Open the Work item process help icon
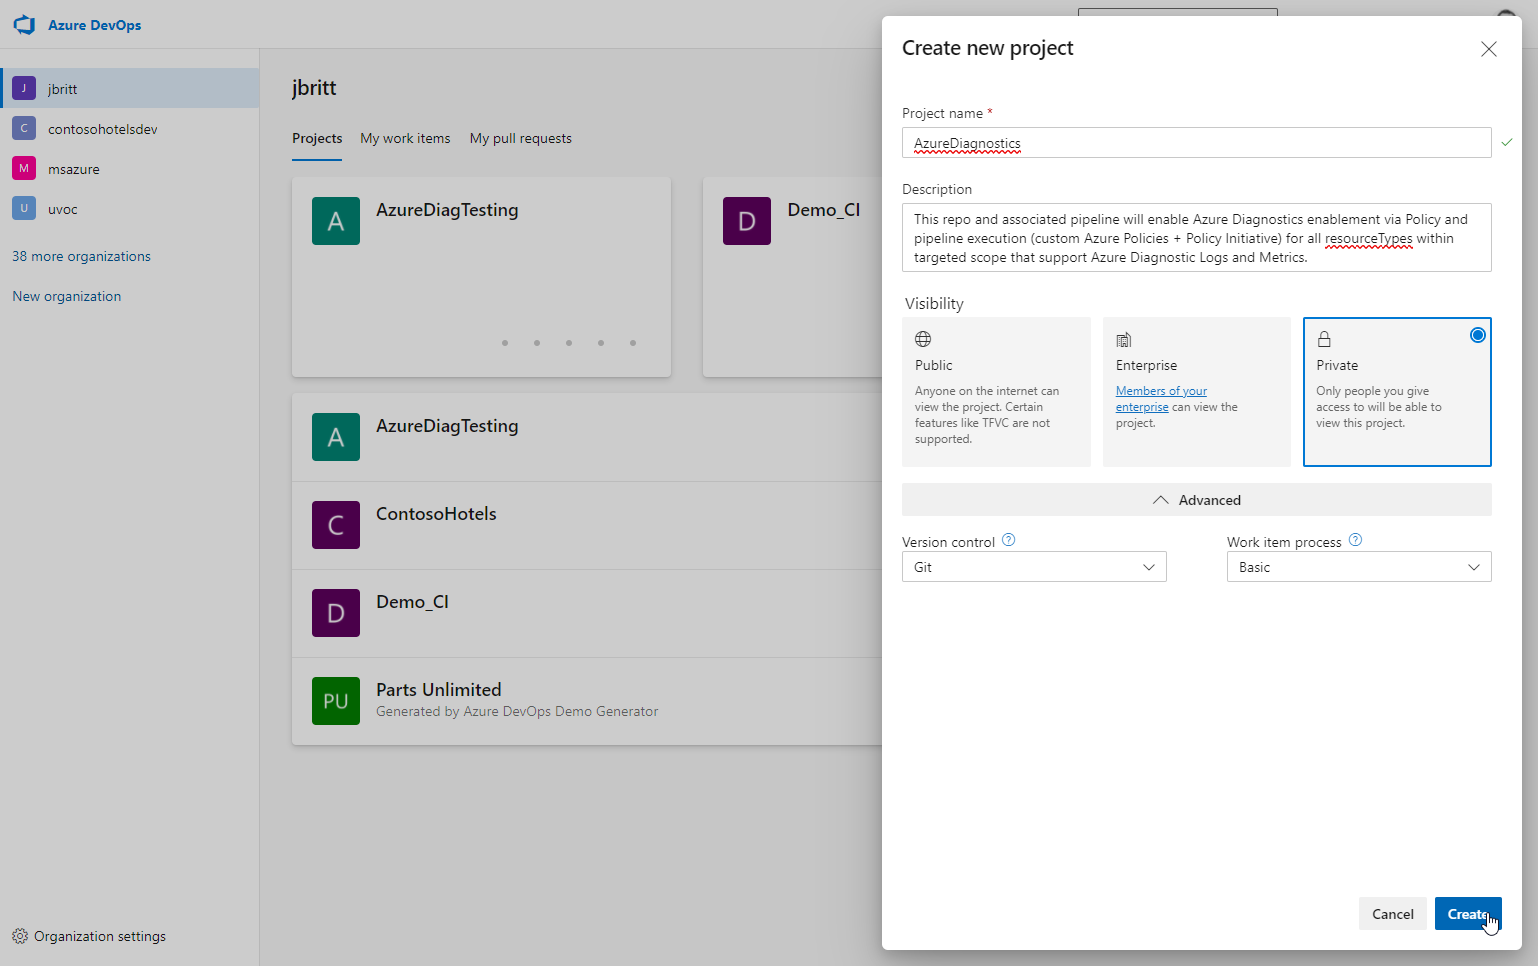 [x=1356, y=540]
